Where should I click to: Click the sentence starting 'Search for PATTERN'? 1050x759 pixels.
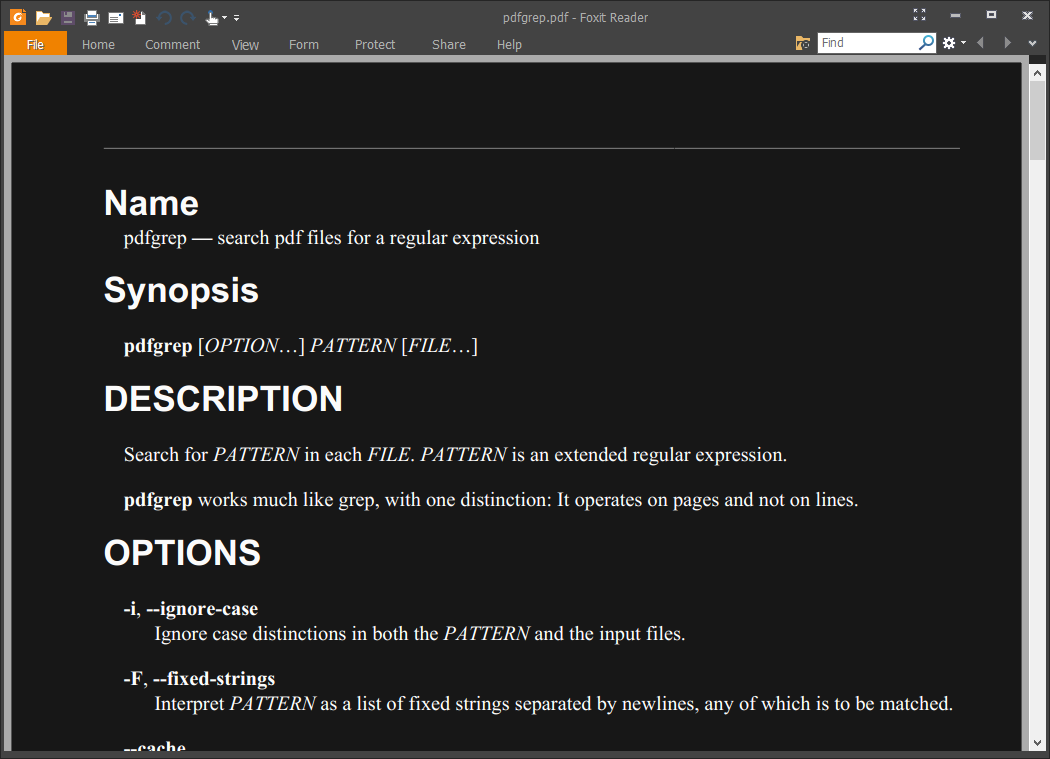pyautogui.click(x=455, y=455)
